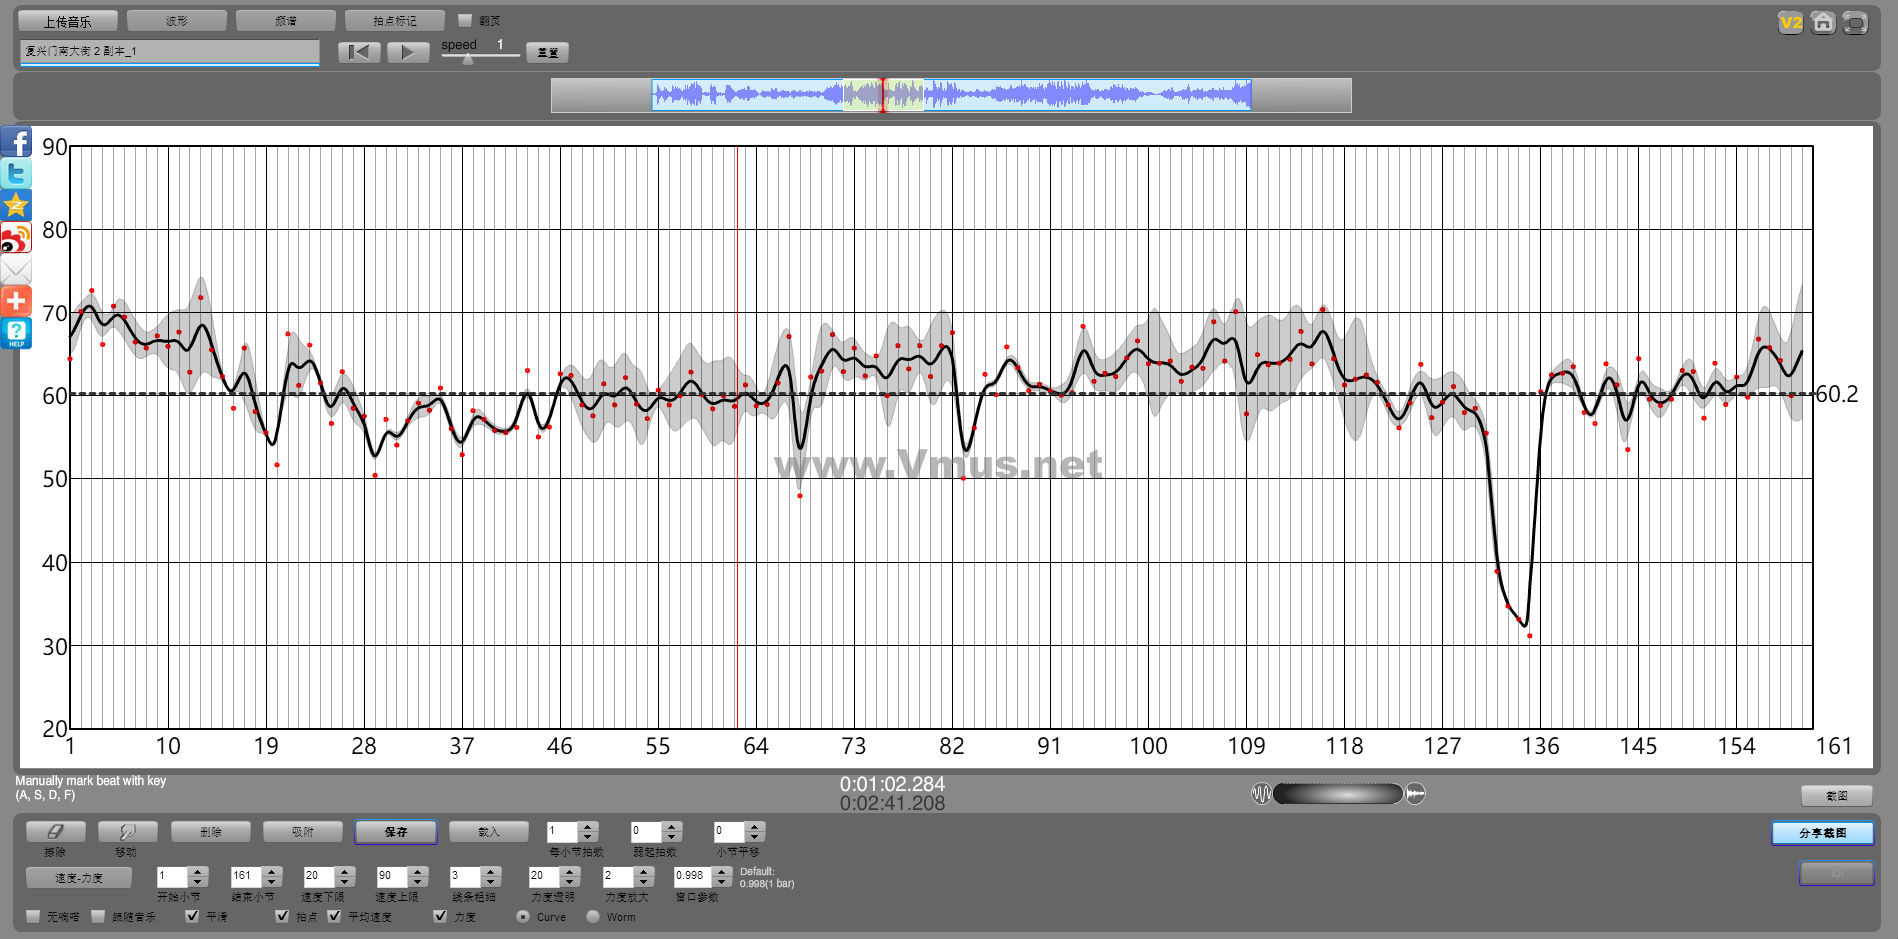Switch to the 波形 waveform view
This screenshot has height=939, width=1898.
[x=177, y=21]
